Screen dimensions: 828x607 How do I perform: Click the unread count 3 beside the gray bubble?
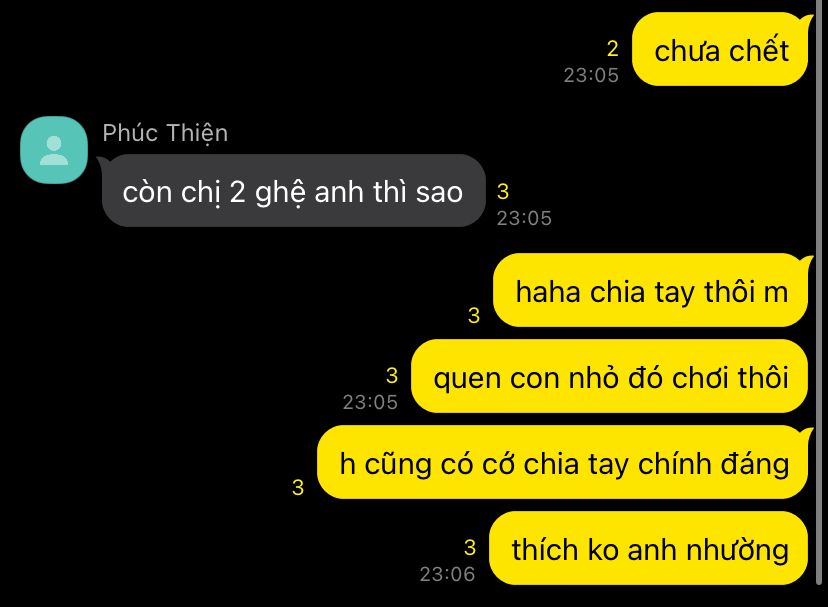click(x=503, y=191)
